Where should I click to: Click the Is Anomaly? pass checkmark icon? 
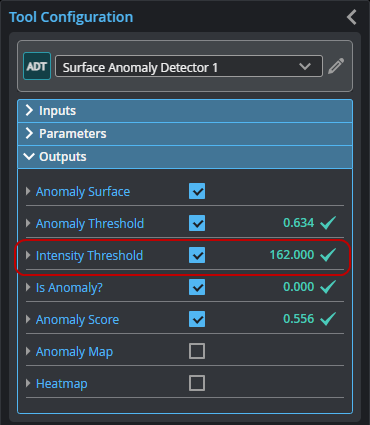point(328,287)
